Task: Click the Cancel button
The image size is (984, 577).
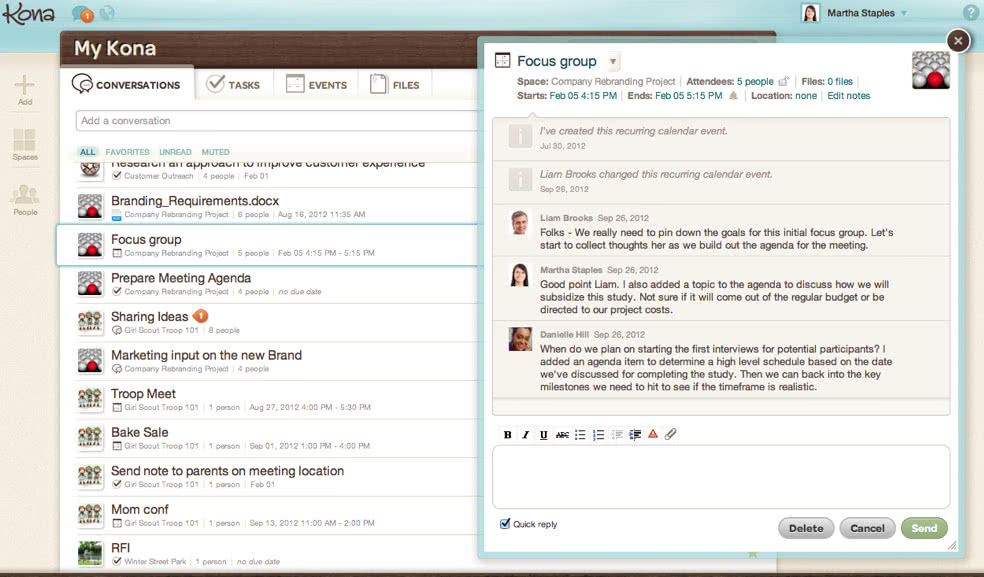Action: [x=867, y=528]
